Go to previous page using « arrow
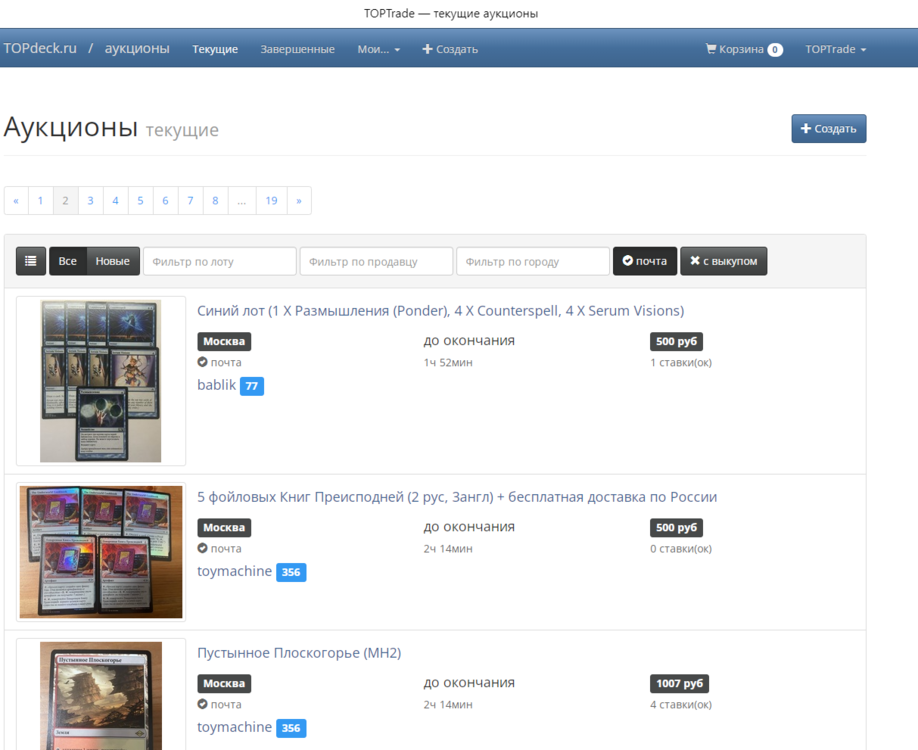This screenshot has height=750, width=918. [x=16, y=201]
